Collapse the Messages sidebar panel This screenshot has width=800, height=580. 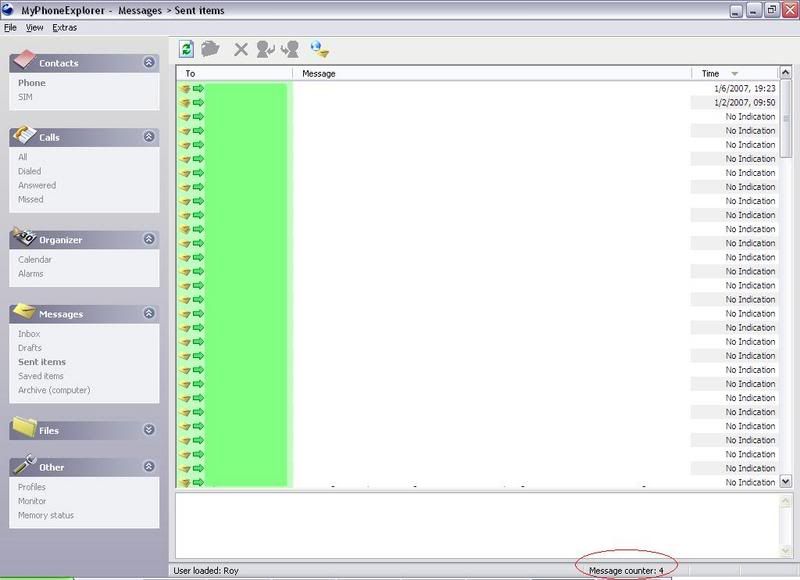coord(149,314)
